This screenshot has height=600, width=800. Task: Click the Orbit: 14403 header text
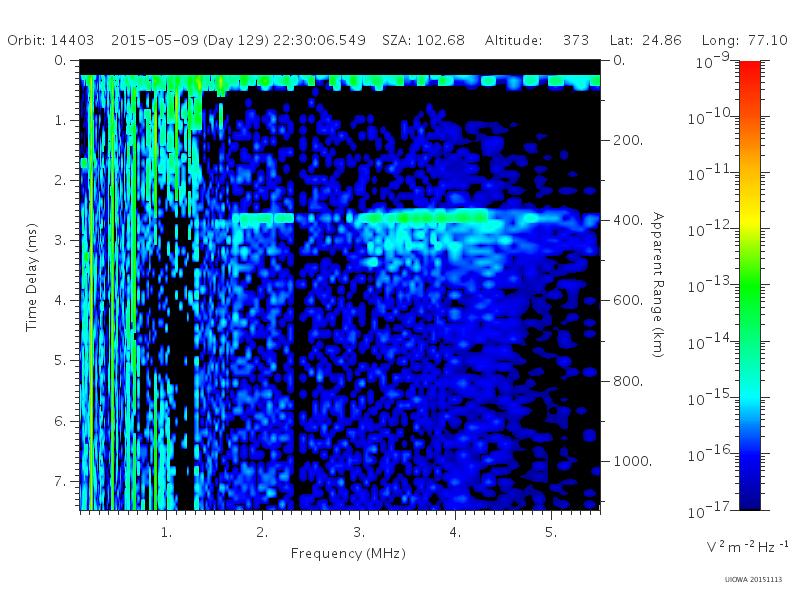click(x=51, y=40)
